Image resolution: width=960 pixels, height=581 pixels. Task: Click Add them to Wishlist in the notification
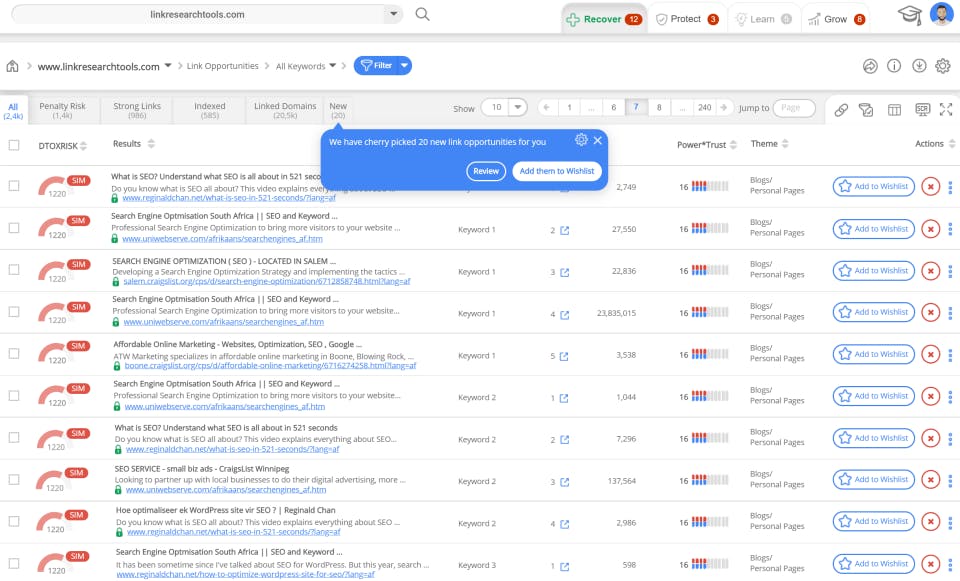coord(556,171)
